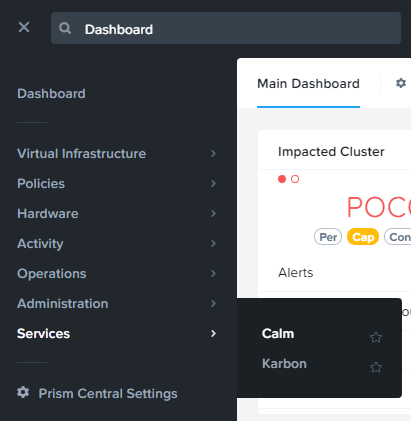Viewport: 411px width, 421px height.
Task: Select the Main Dashboard tab
Action: pos(308,84)
